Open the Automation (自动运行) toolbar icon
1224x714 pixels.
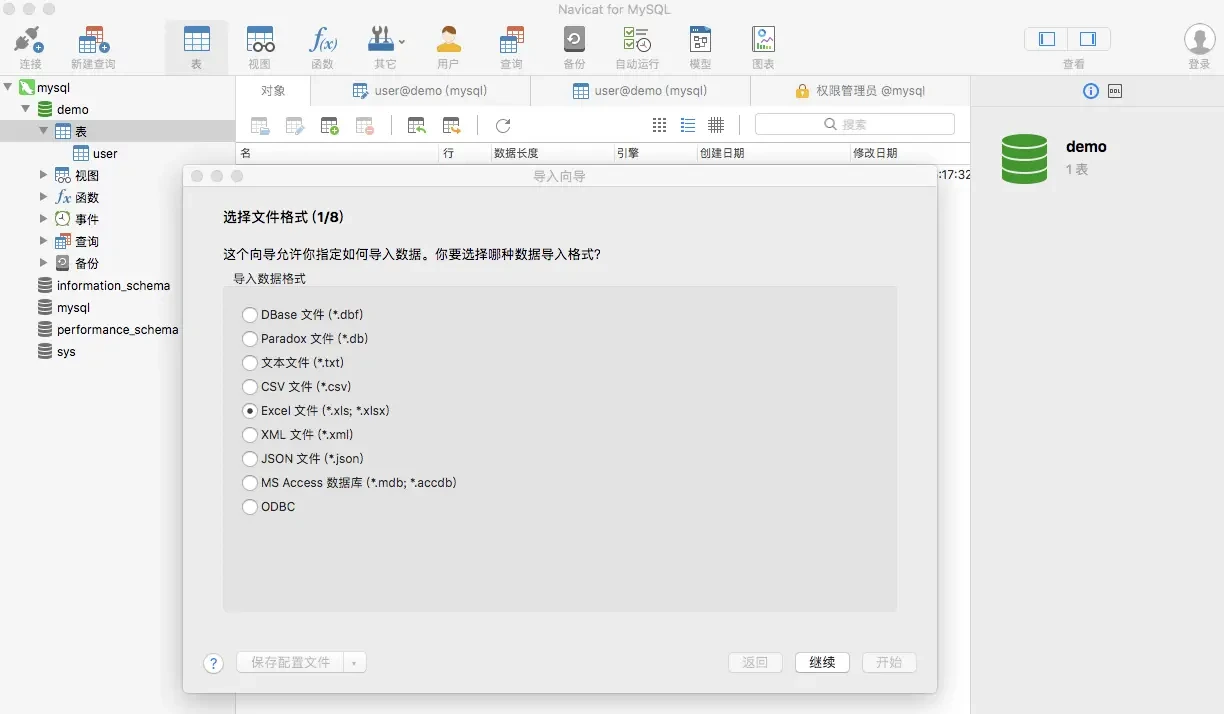pos(637,40)
